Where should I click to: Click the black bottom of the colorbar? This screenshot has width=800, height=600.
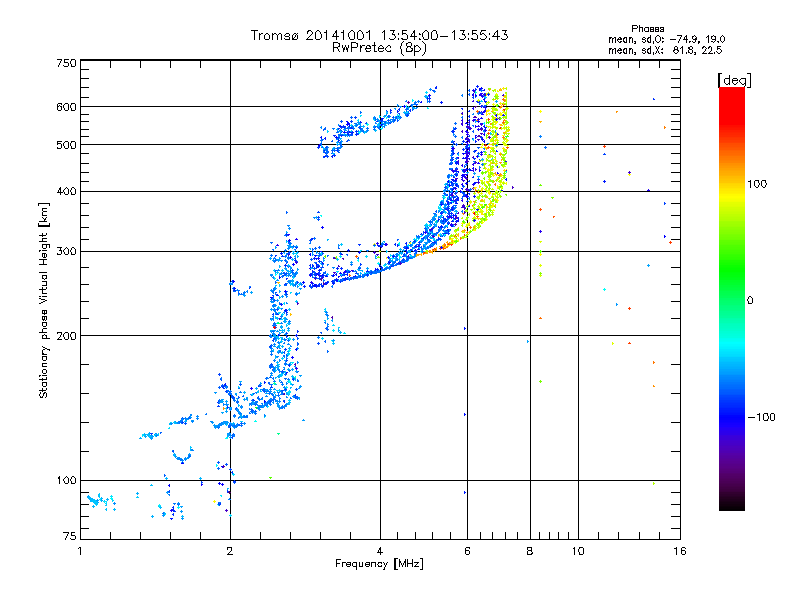(732, 503)
